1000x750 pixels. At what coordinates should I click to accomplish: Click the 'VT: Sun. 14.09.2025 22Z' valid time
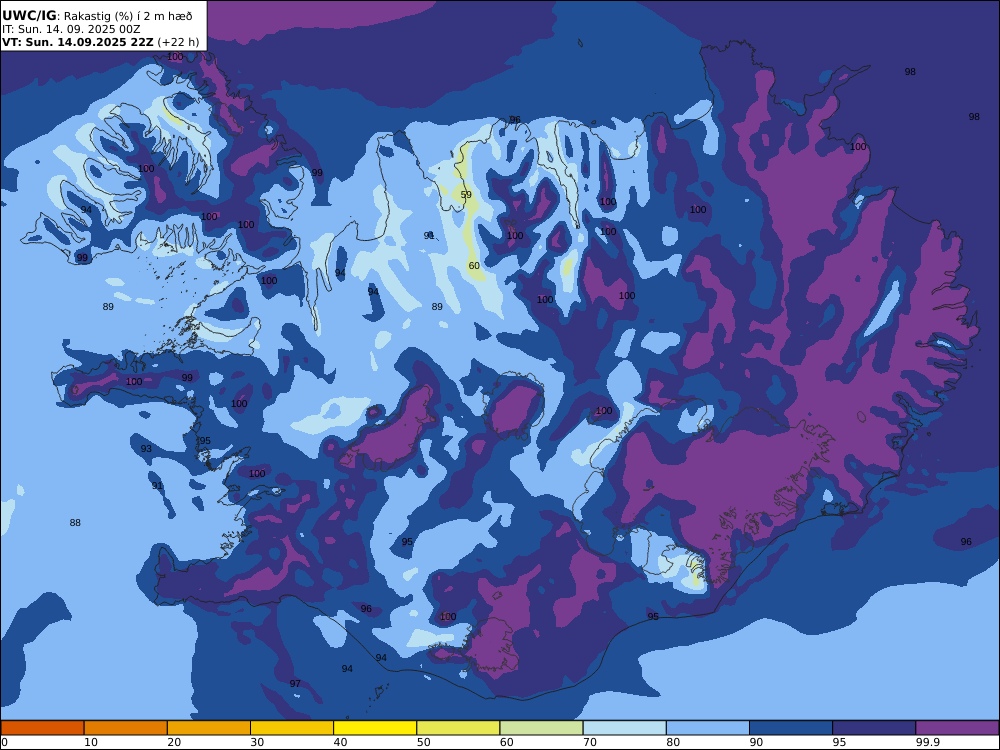click(78, 42)
